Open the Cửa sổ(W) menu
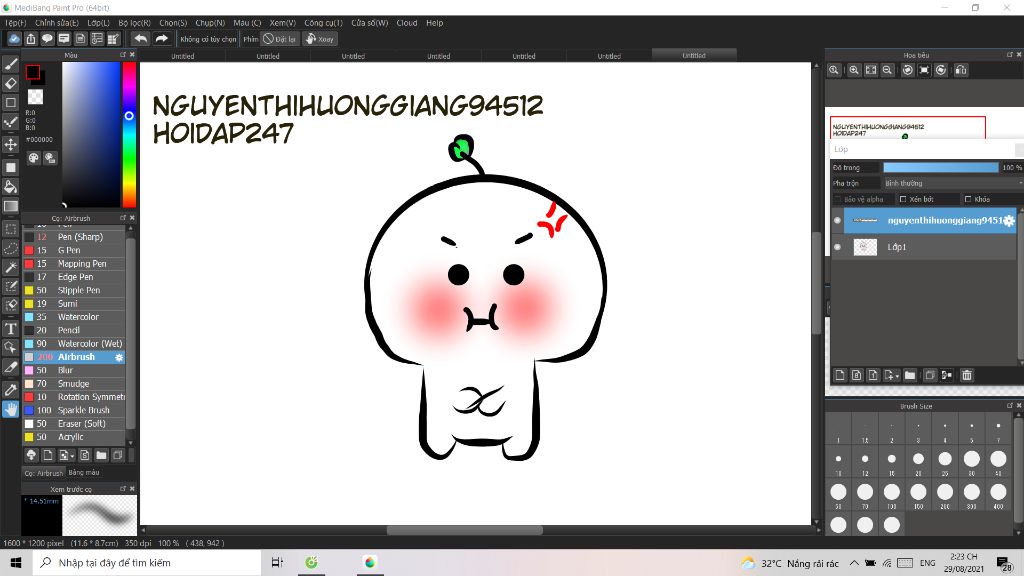 tap(370, 23)
